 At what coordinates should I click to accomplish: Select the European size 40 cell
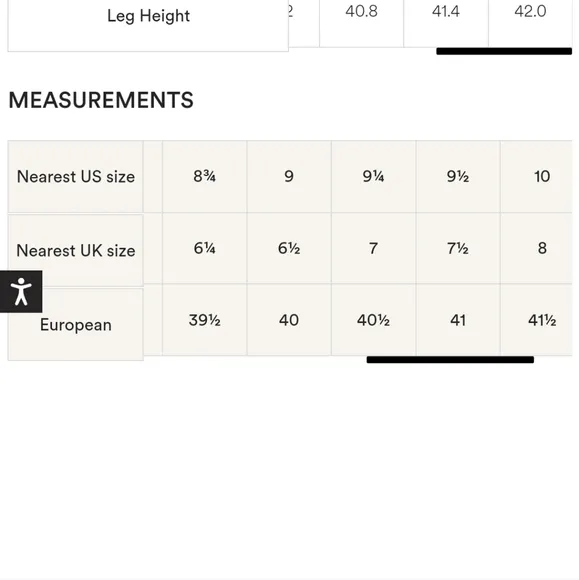(289, 320)
